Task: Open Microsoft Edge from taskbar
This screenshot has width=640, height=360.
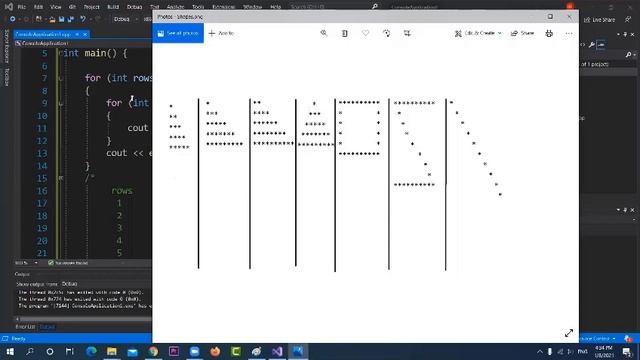Action: [x=91, y=351]
